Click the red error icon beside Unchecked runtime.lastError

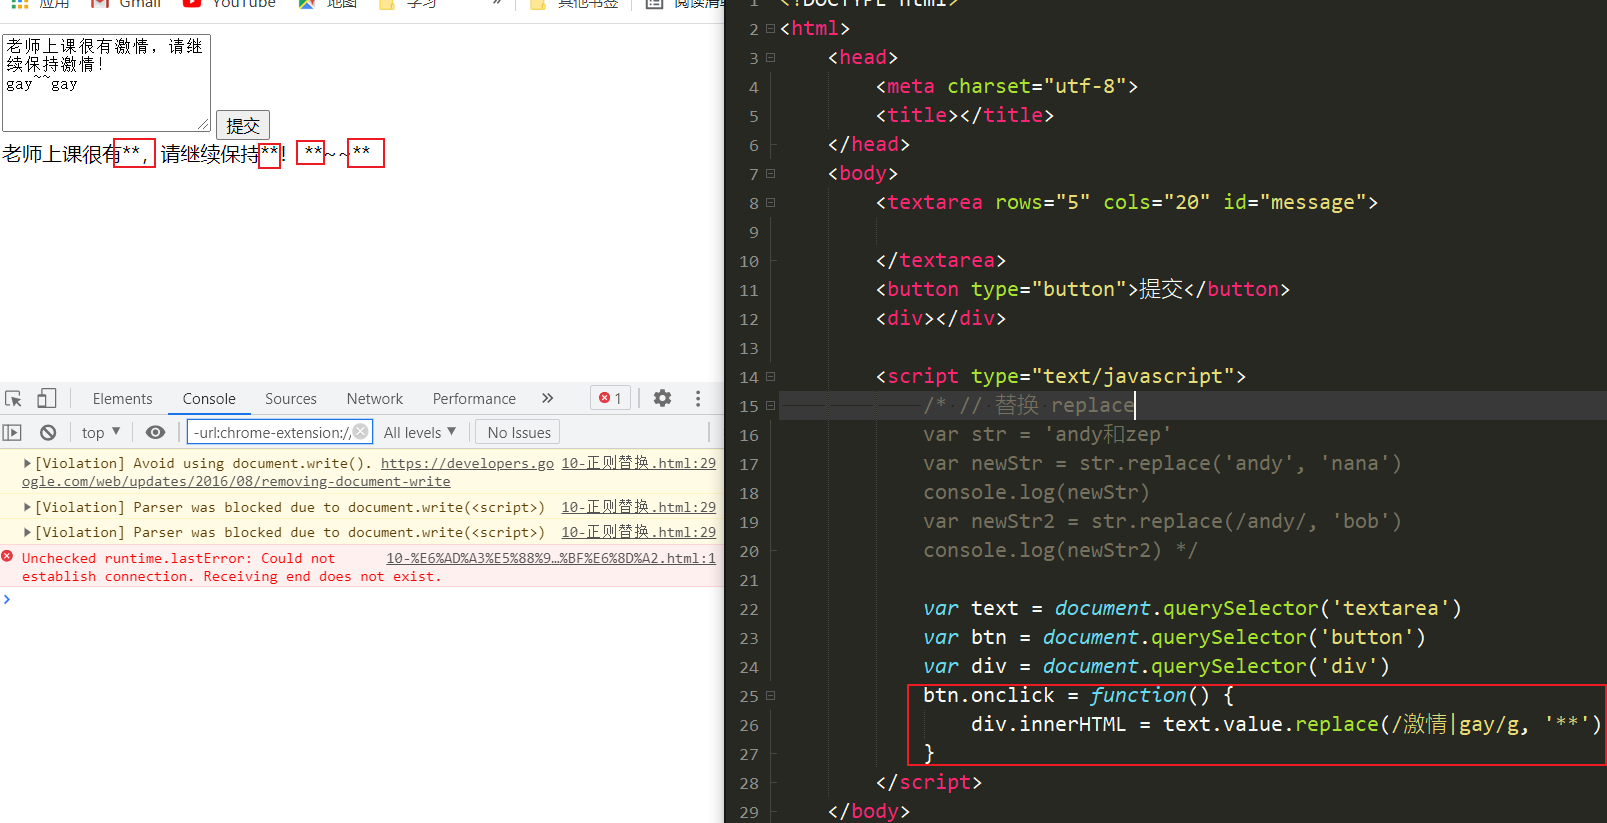pos(7,556)
